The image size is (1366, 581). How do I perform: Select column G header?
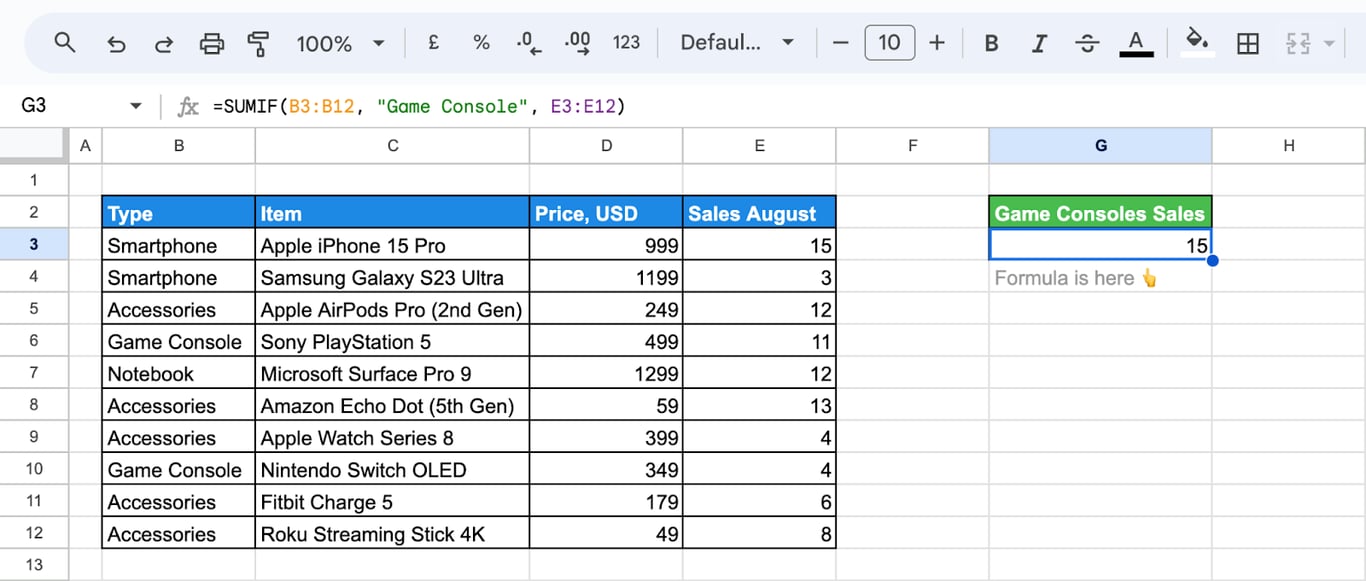pyautogui.click(x=1101, y=146)
